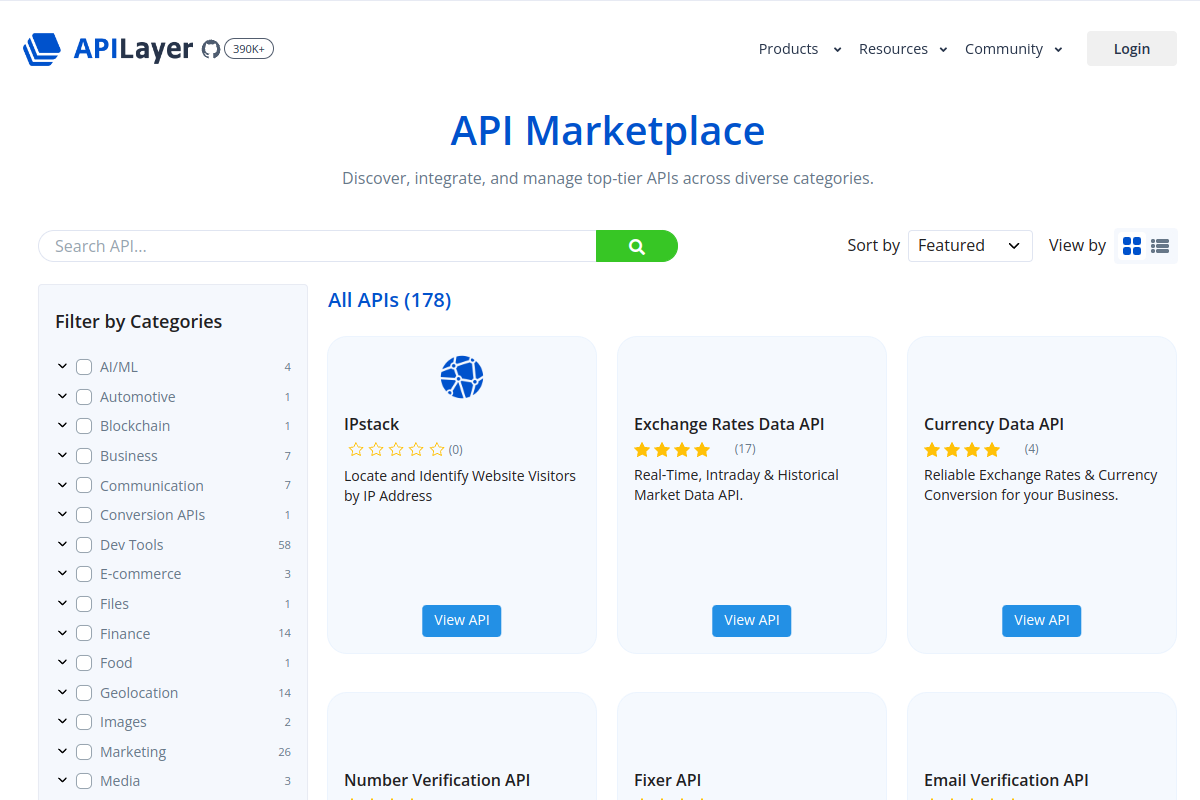
Task: Expand the Geolocation category chevron
Action: click(62, 693)
